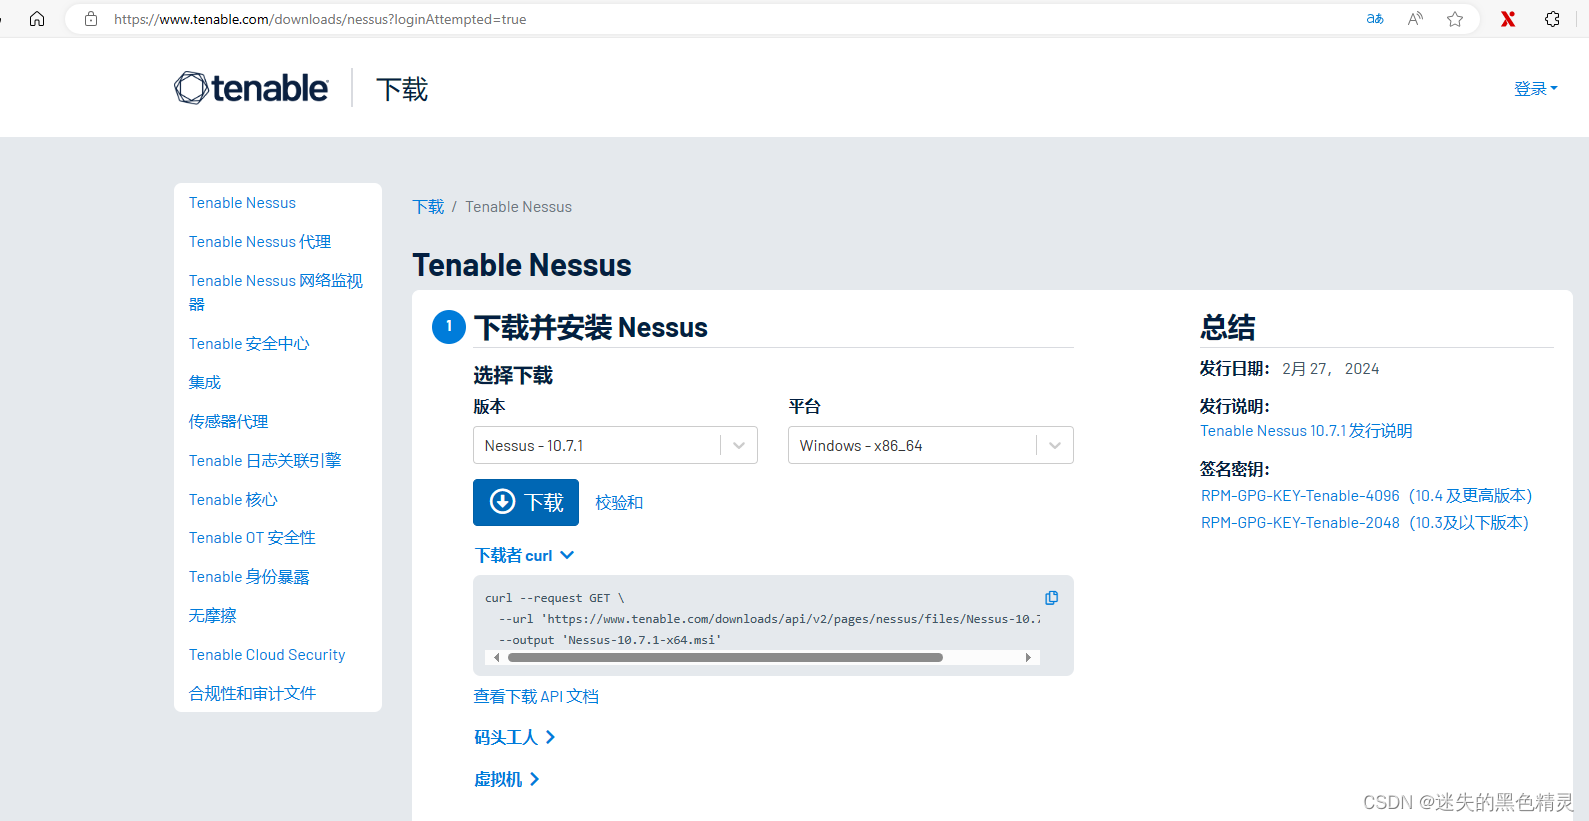Screen dimensions: 1589x821
Task: Select Tenable 安全中心 in sidebar
Action: [x=249, y=343]
